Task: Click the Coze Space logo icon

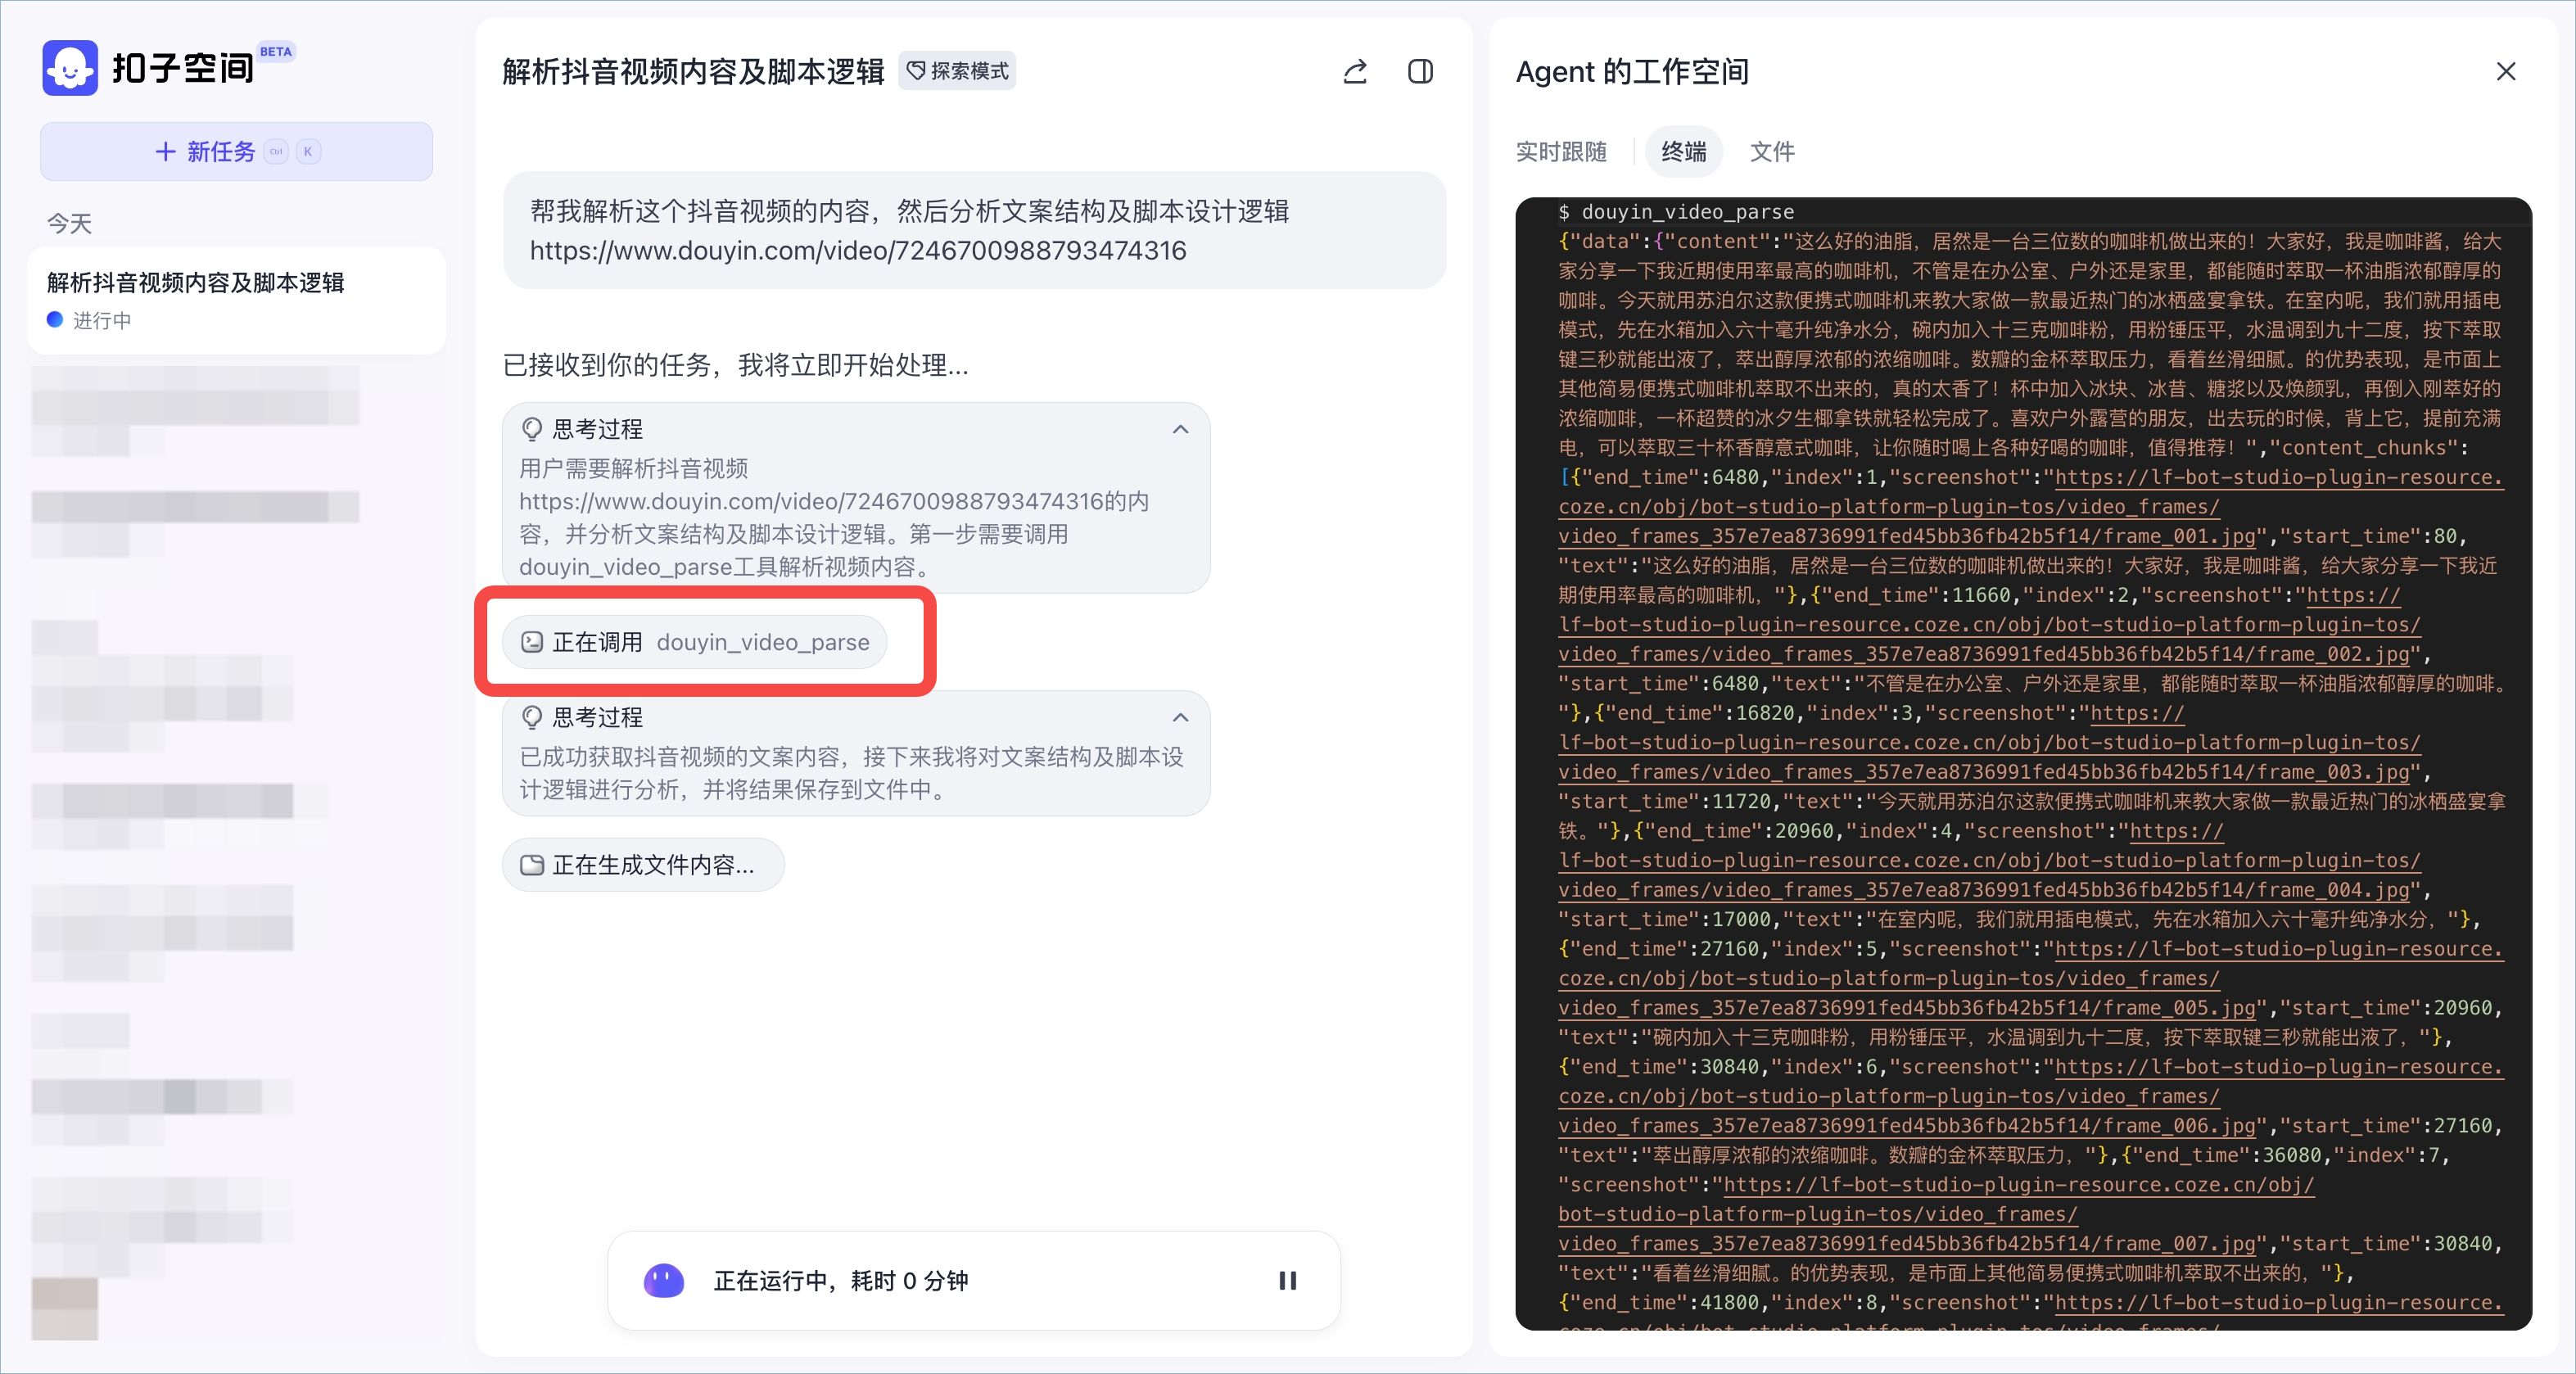Action: pyautogui.click(x=70, y=68)
